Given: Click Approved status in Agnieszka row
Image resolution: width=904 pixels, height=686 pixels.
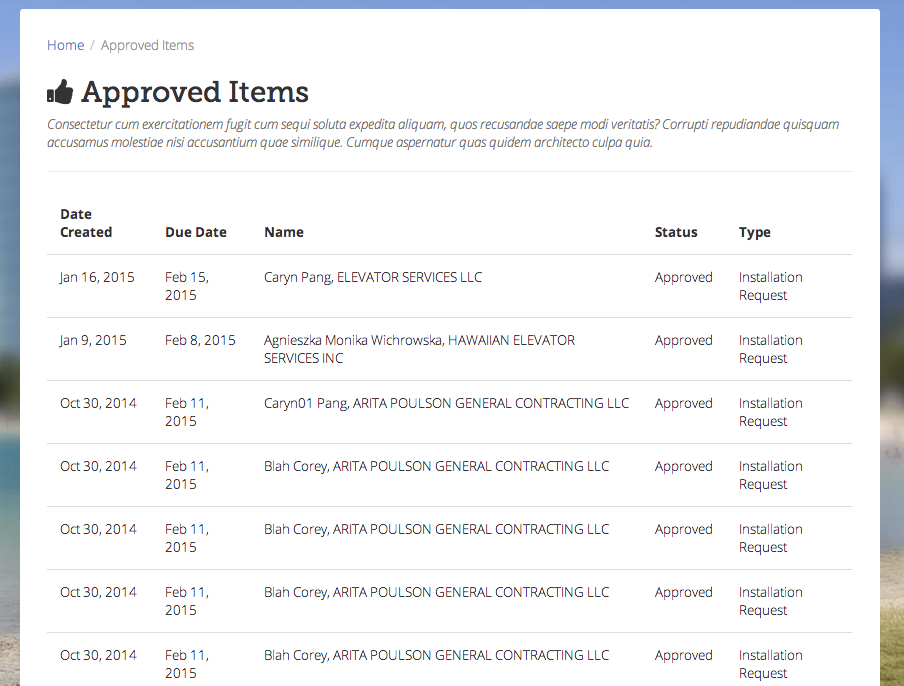Looking at the screenshot, I should pyautogui.click(x=683, y=340).
